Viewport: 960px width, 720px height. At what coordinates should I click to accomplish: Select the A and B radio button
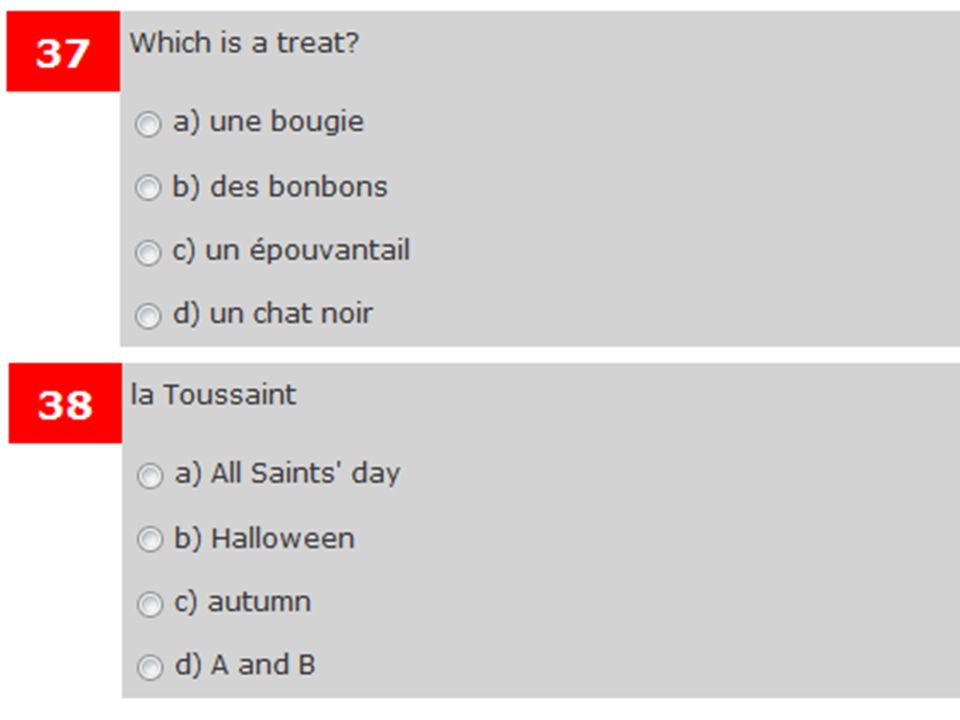click(150, 667)
